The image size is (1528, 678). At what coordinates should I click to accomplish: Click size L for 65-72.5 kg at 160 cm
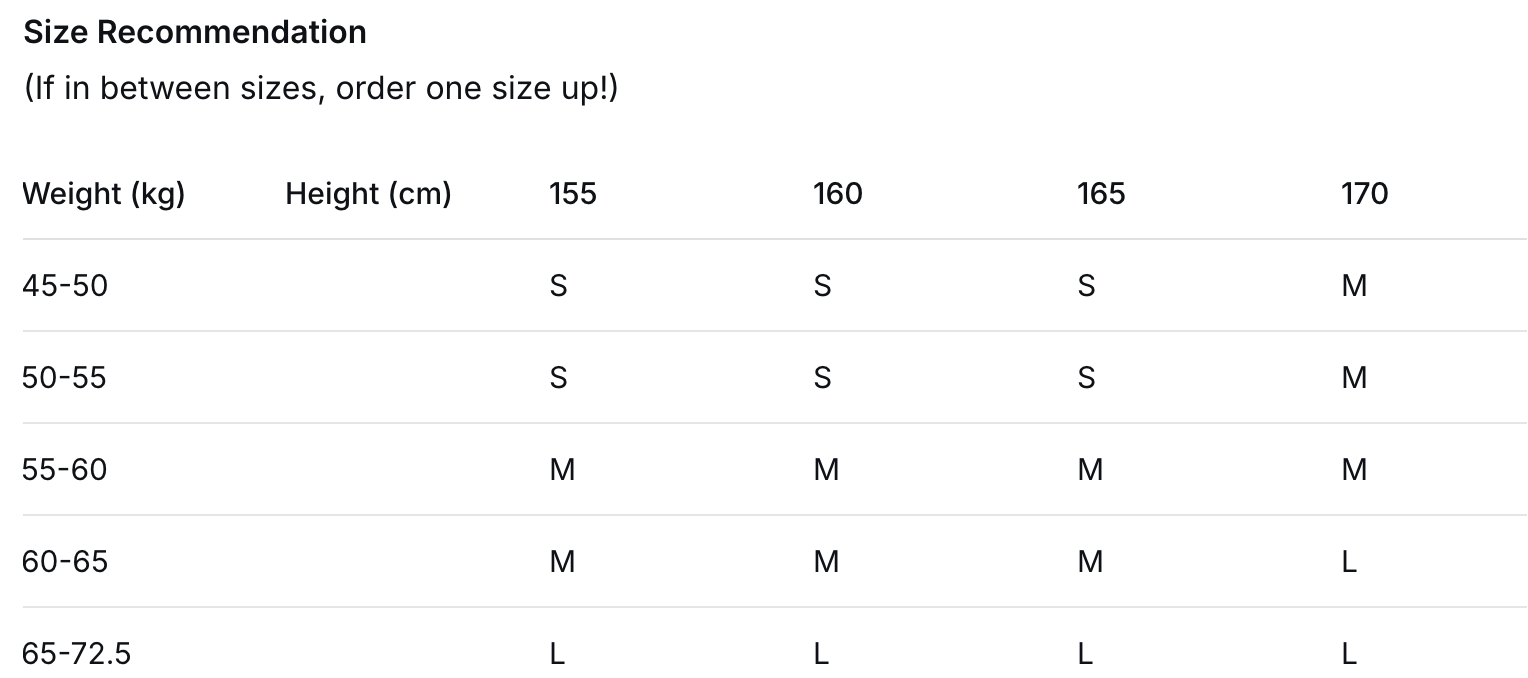click(x=821, y=654)
